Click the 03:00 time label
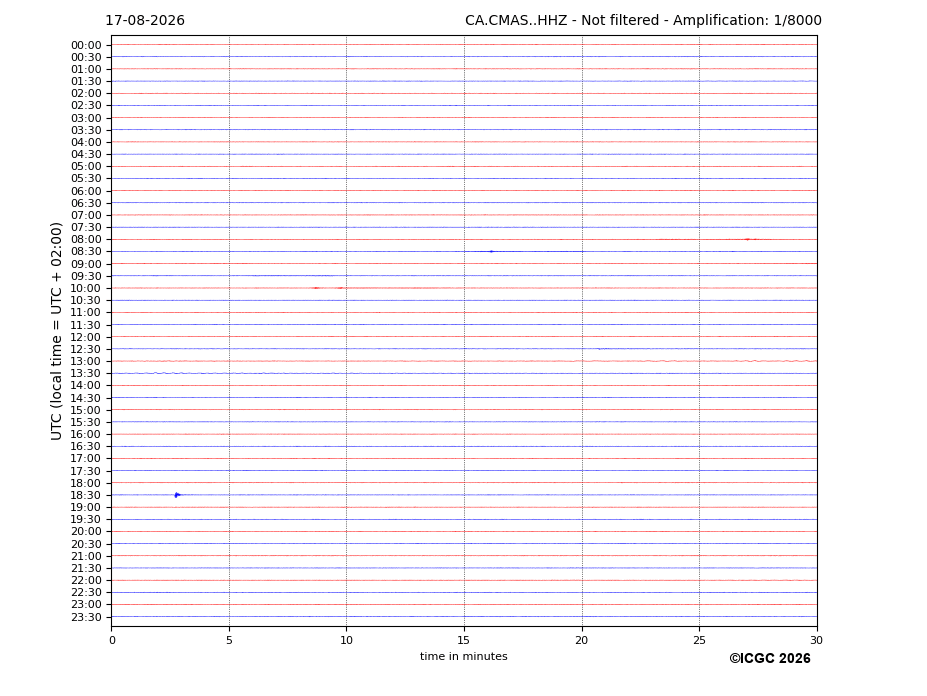Viewport: 927px width, 696px height. click(86, 118)
